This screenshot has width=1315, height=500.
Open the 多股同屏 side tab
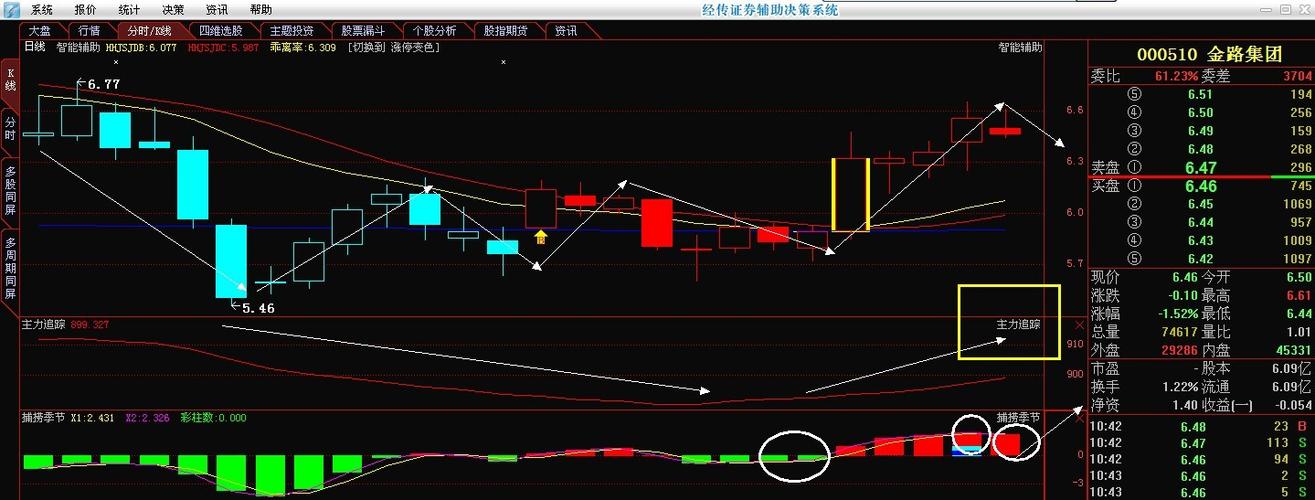[x=10, y=191]
